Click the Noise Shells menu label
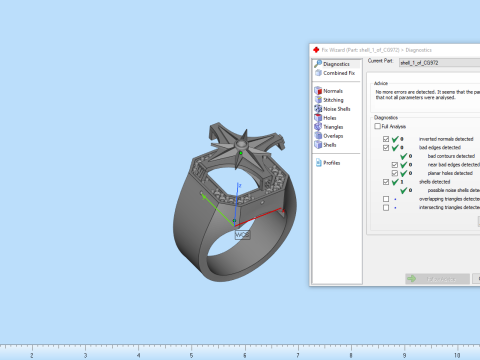 point(337,109)
